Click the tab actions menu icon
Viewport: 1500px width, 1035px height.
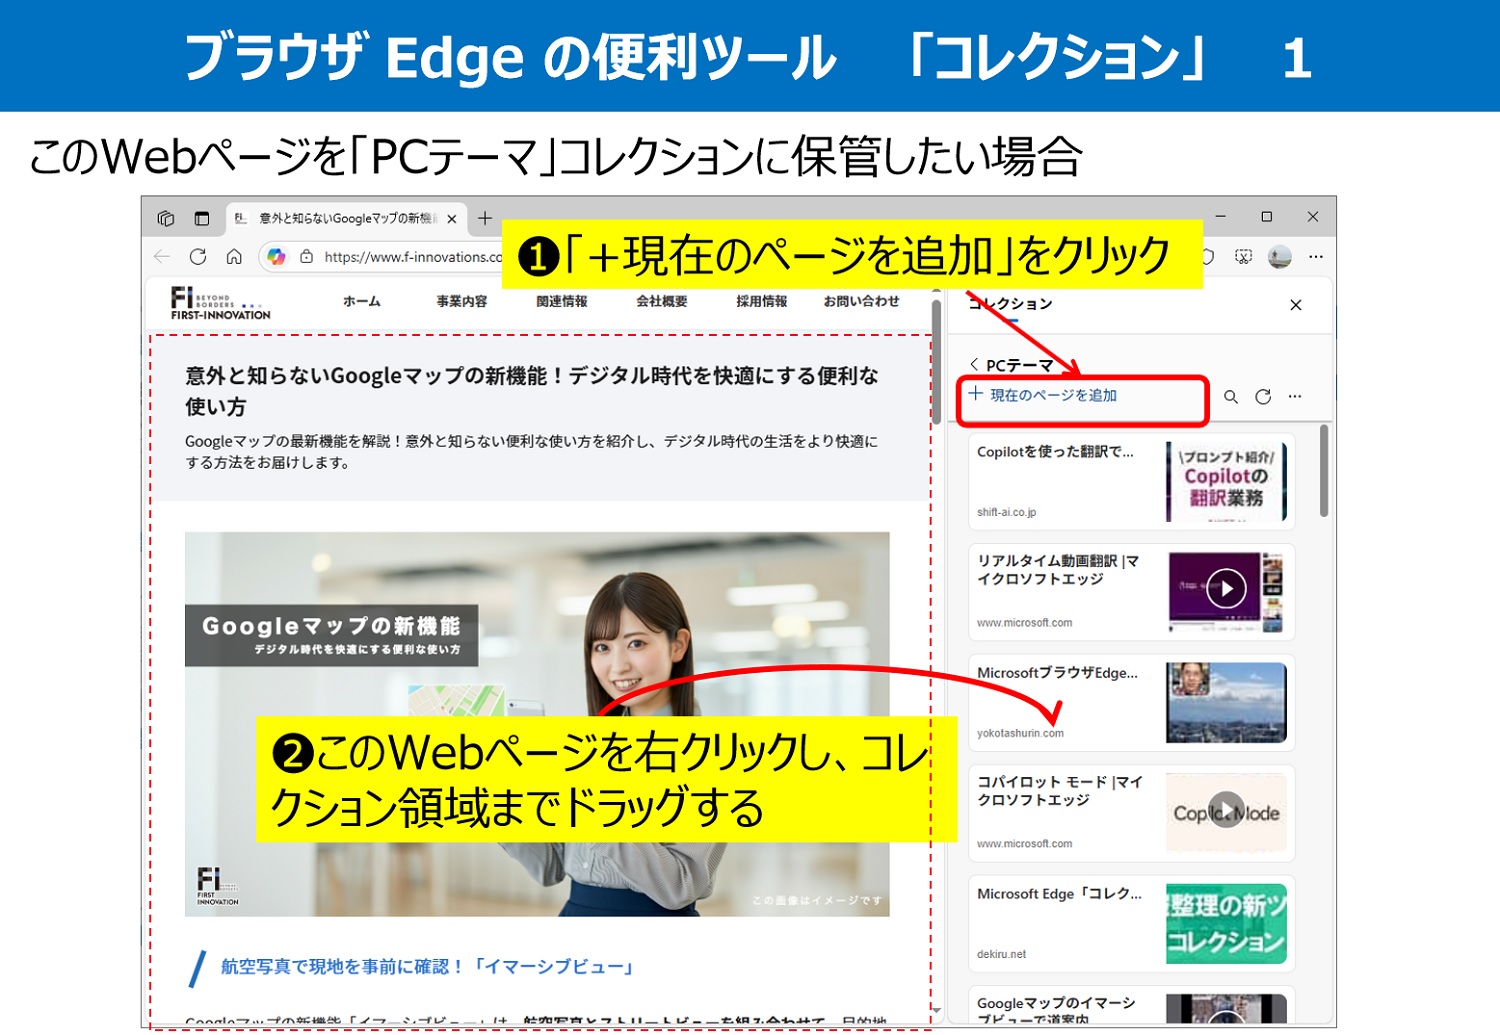202,218
